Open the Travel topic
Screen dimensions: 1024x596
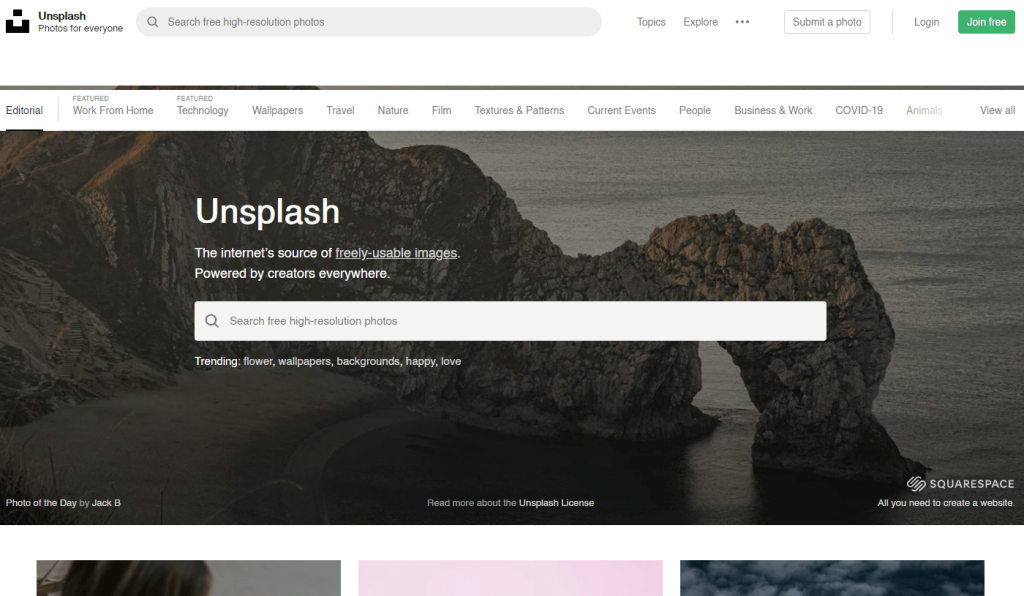[340, 110]
